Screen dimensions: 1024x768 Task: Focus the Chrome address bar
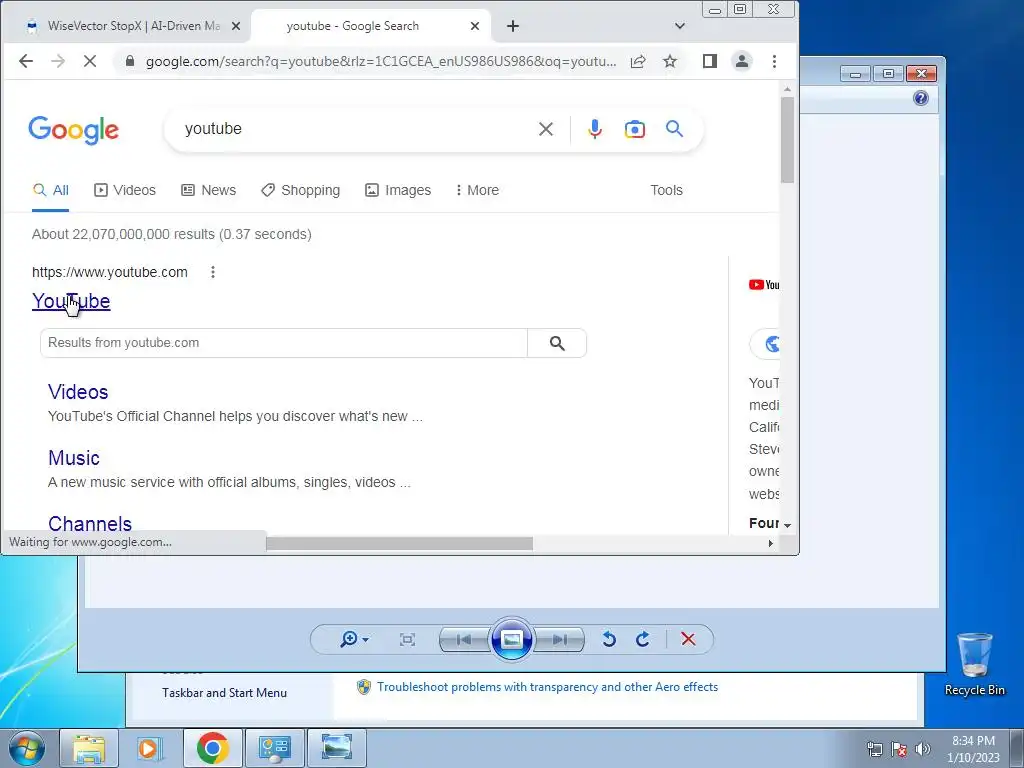[x=381, y=61]
